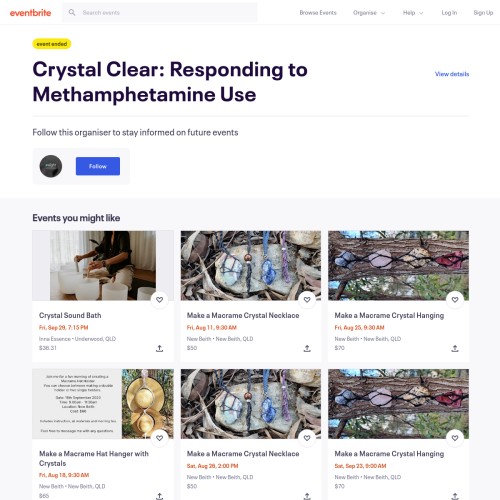The height and width of the screenshot is (500, 500).
Task: Expand the Organise dropdown menu
Action: (369, 13)
